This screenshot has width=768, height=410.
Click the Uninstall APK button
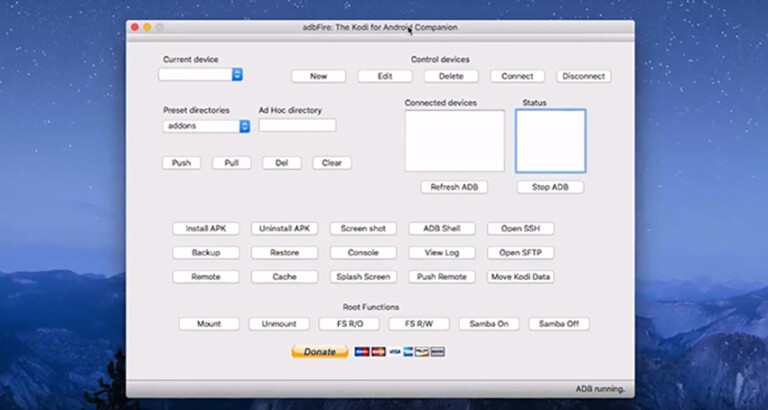(x=285, y=229)
